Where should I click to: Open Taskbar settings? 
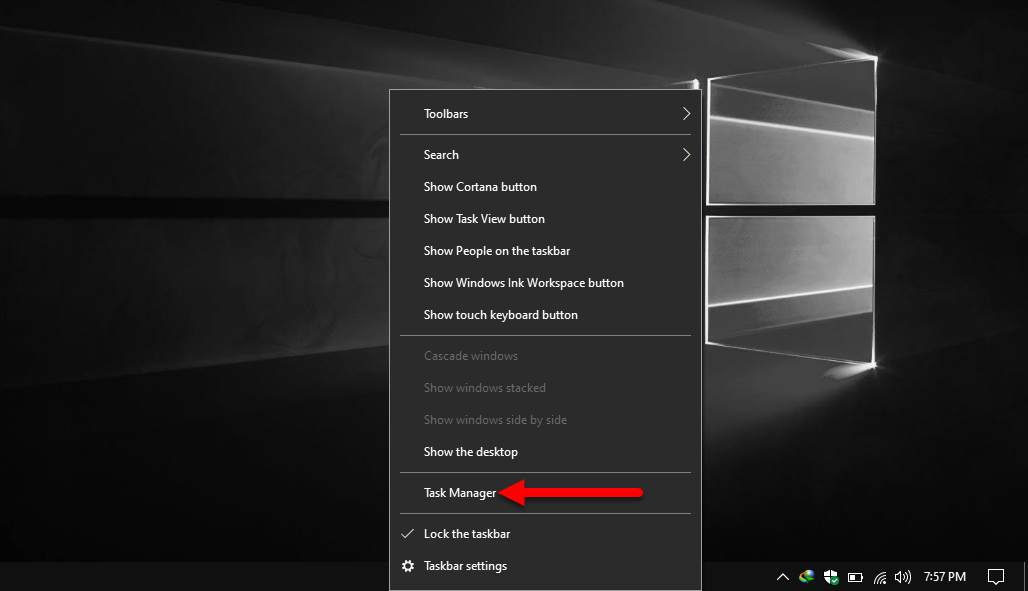(545, 566)
